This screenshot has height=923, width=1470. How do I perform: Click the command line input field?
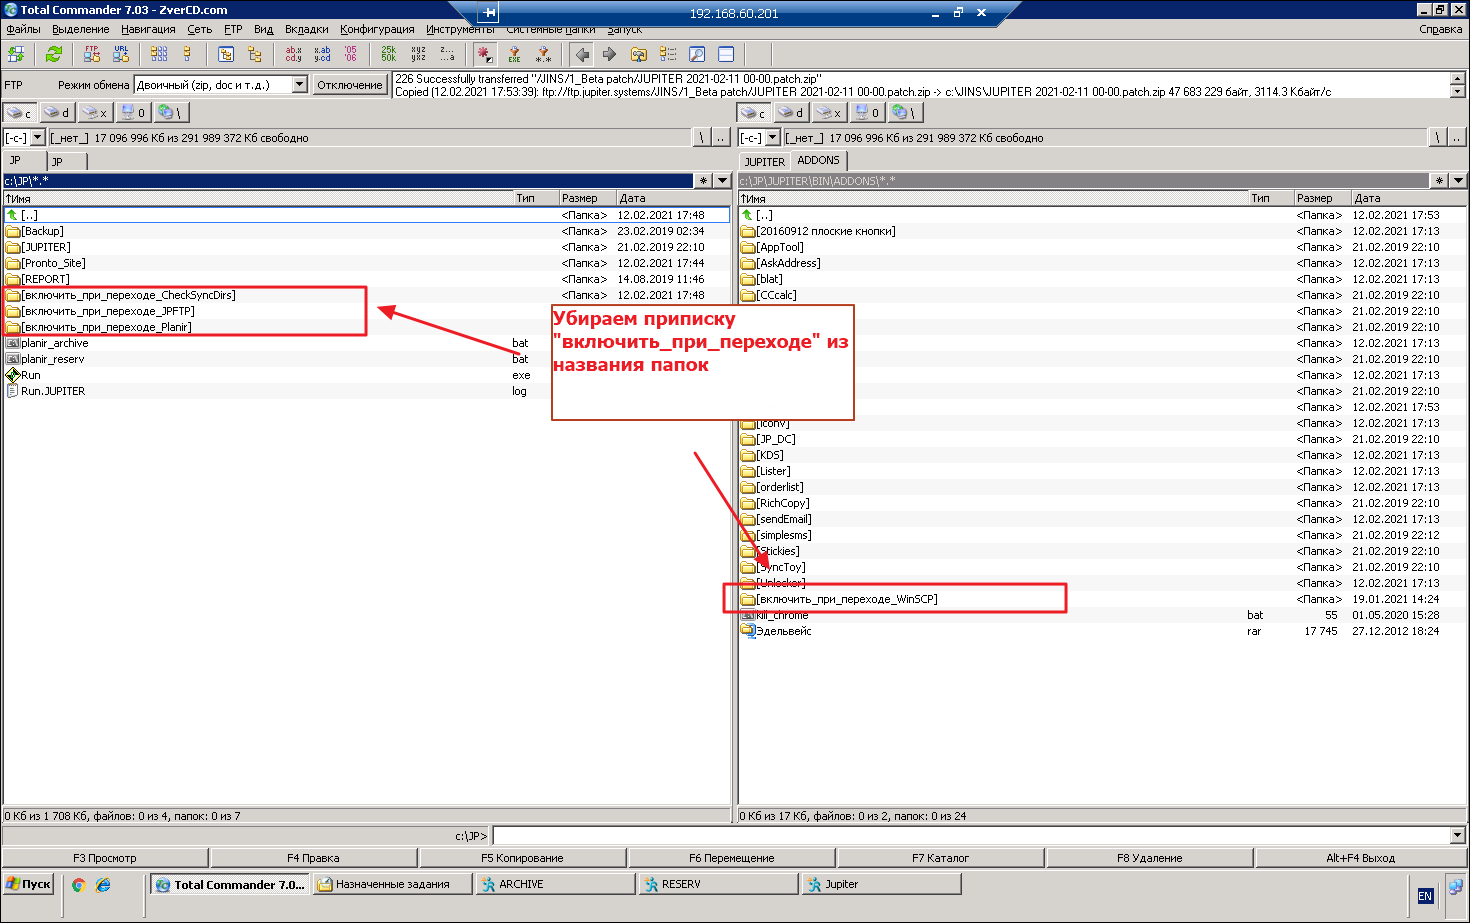coord(971,835)
